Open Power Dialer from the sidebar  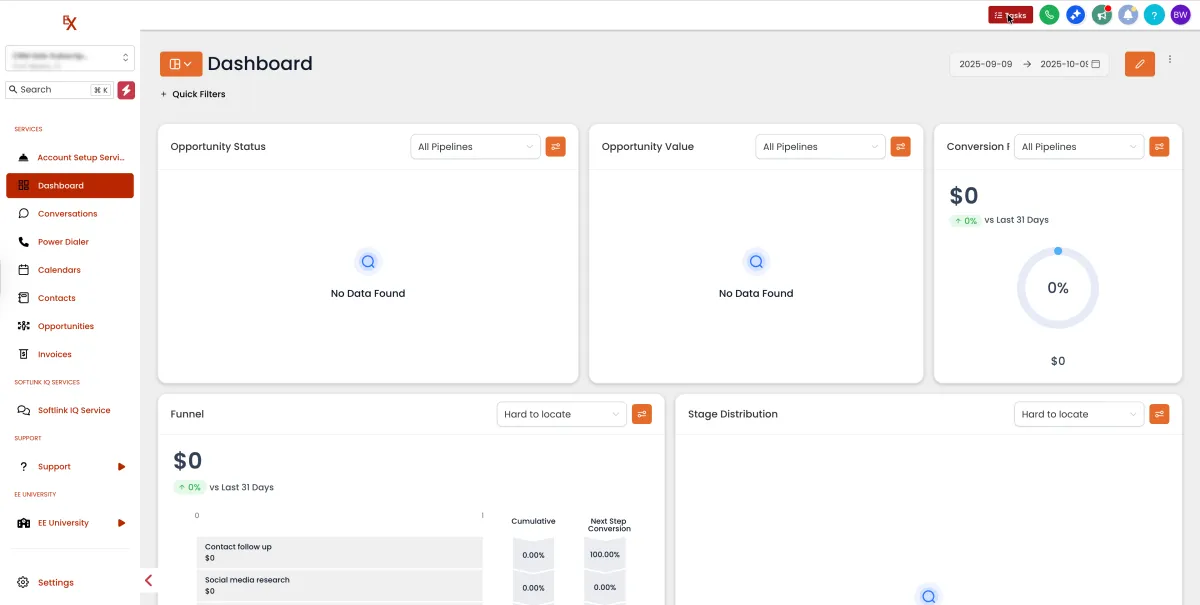tap(70, 242)
